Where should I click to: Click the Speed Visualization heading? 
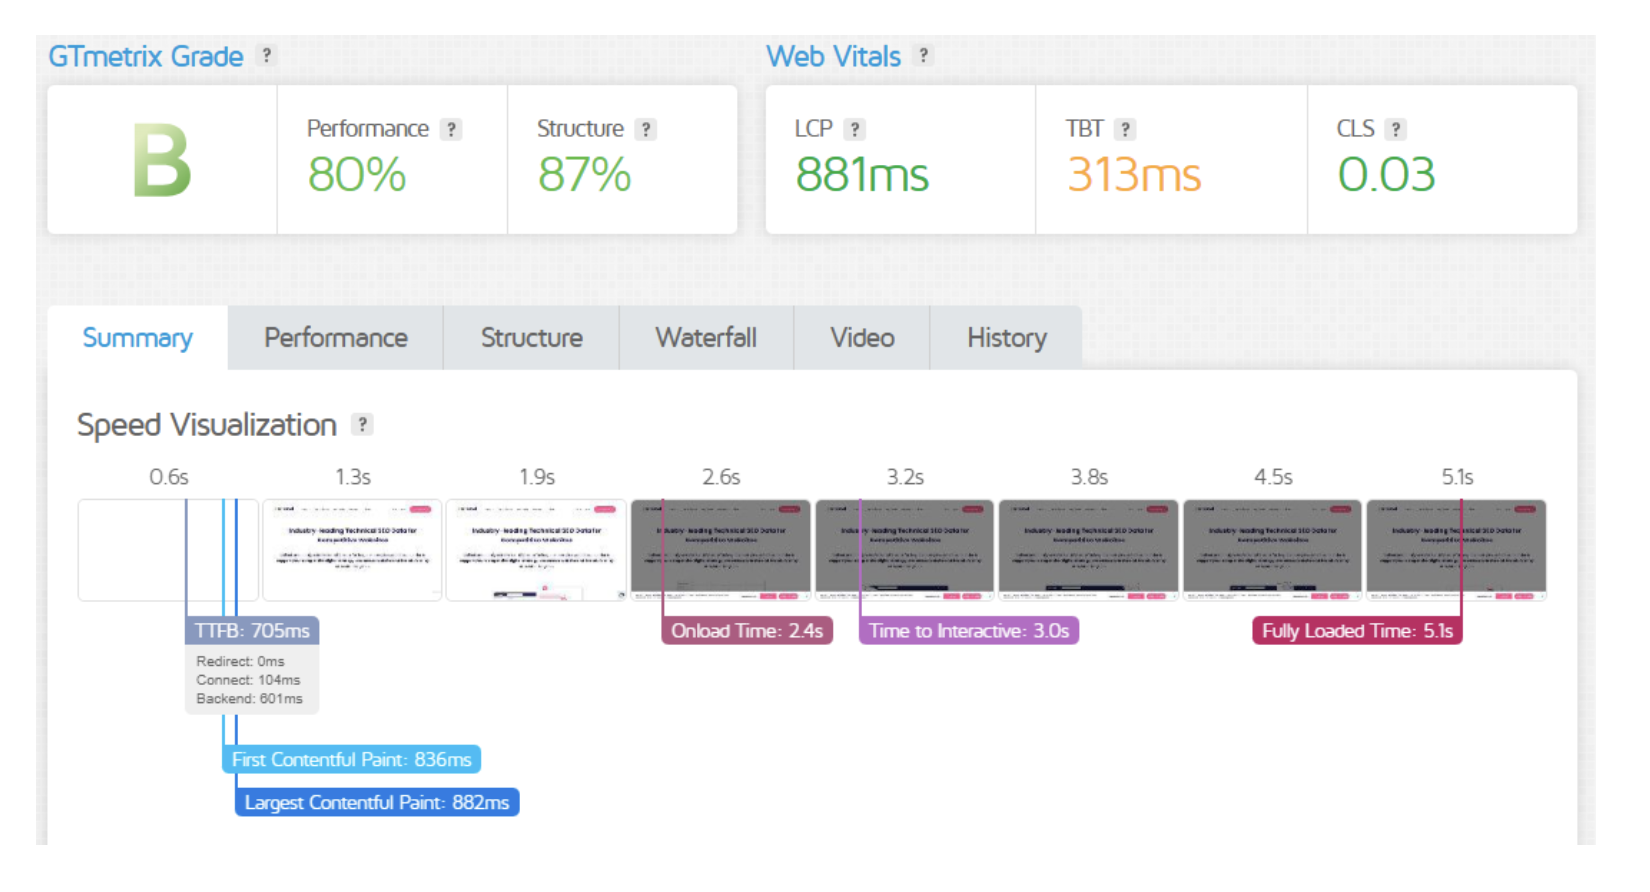207,425
